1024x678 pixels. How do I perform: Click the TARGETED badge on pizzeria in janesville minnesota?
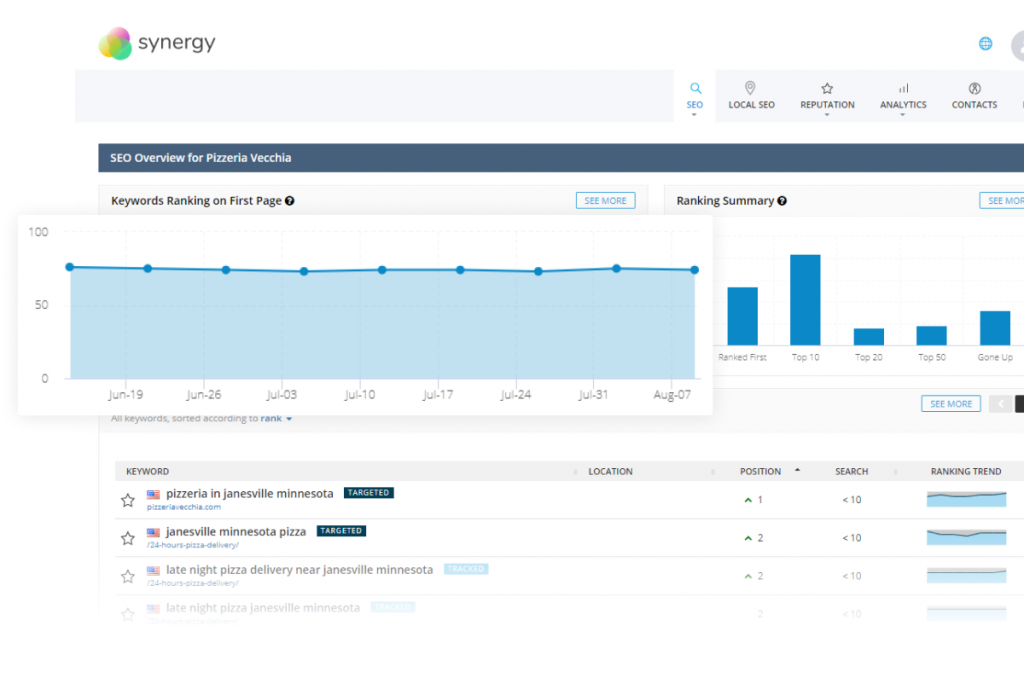(368, 493)
